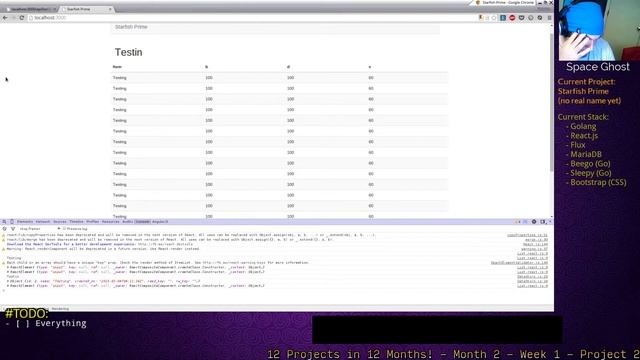Open the Profiles DevTools tab

(x=93, y=222)
